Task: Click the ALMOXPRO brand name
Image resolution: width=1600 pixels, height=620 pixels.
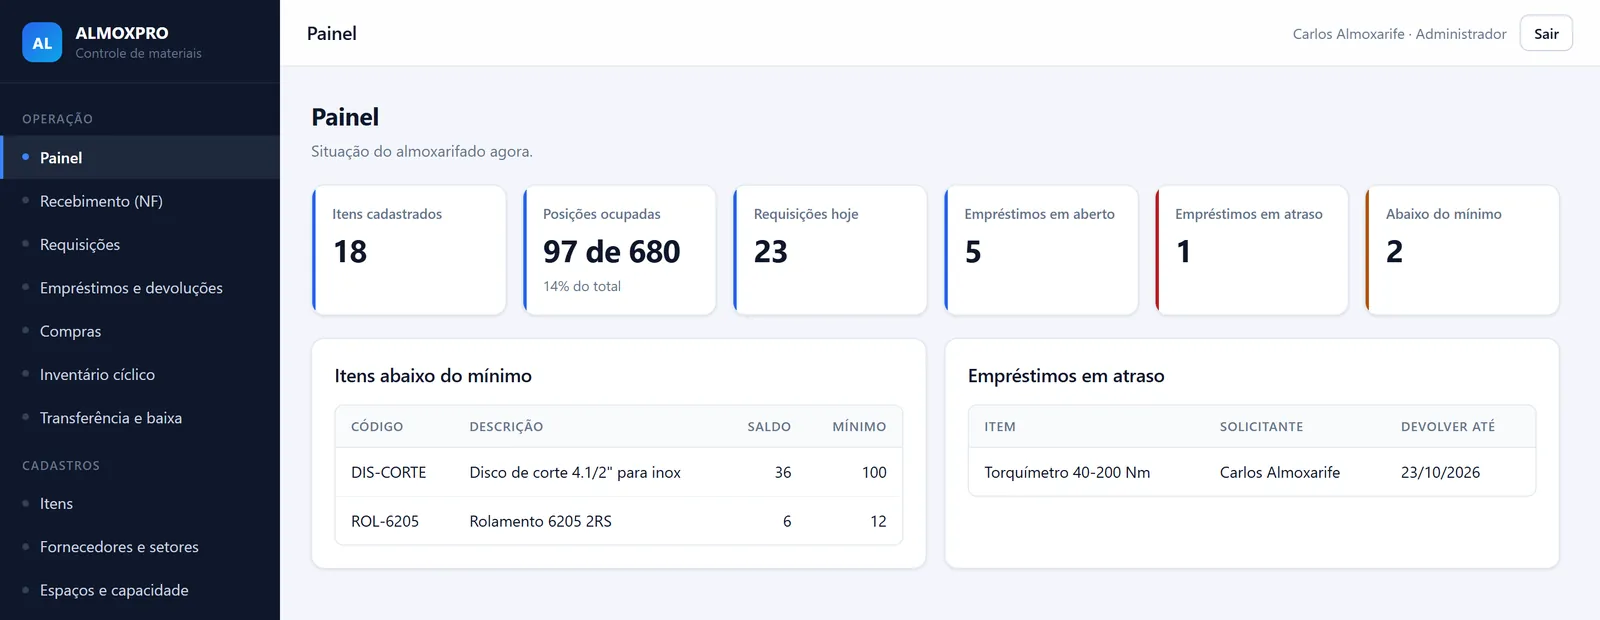Action: pos(122,33)
